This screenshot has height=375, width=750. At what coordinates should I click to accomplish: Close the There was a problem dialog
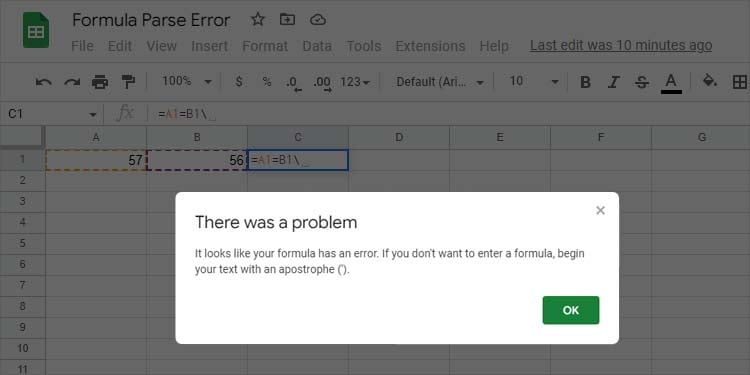coord(600,210)
